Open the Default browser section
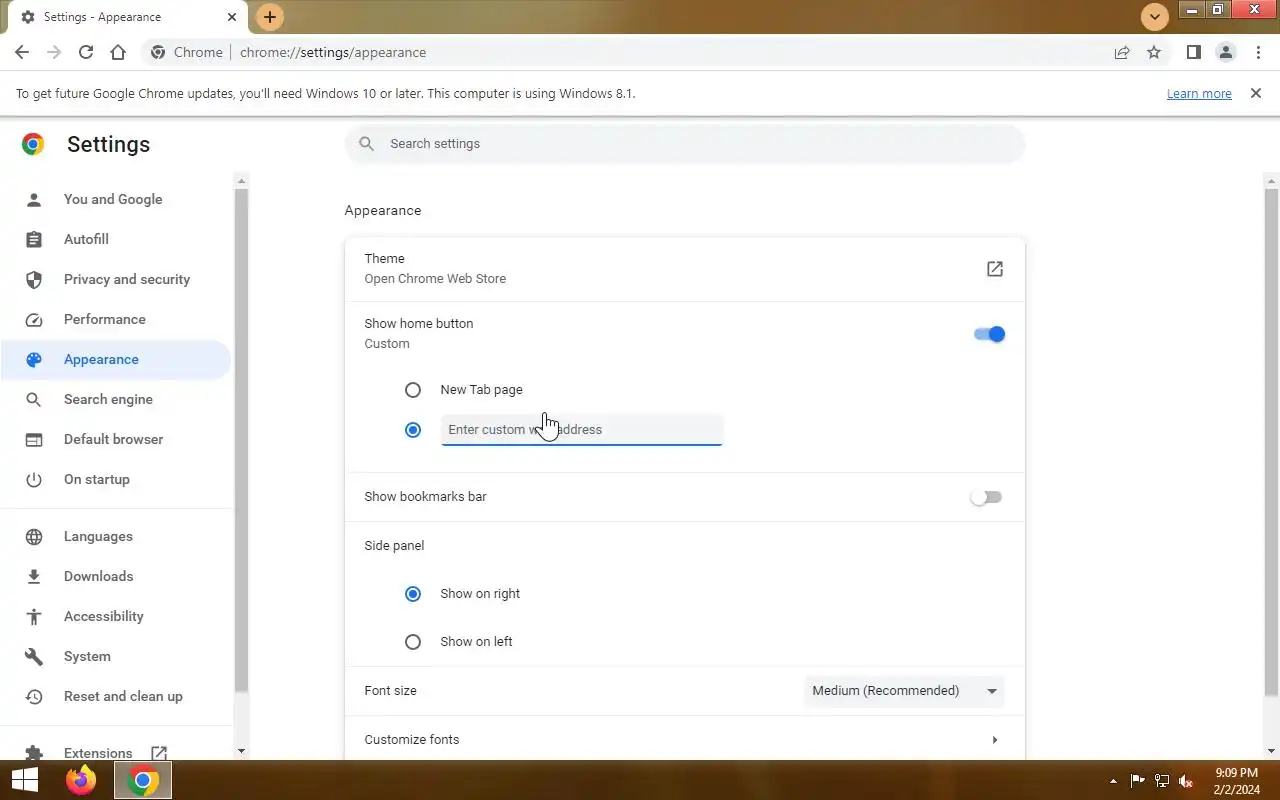This screenshot has width=1280, height=800. 116,439
